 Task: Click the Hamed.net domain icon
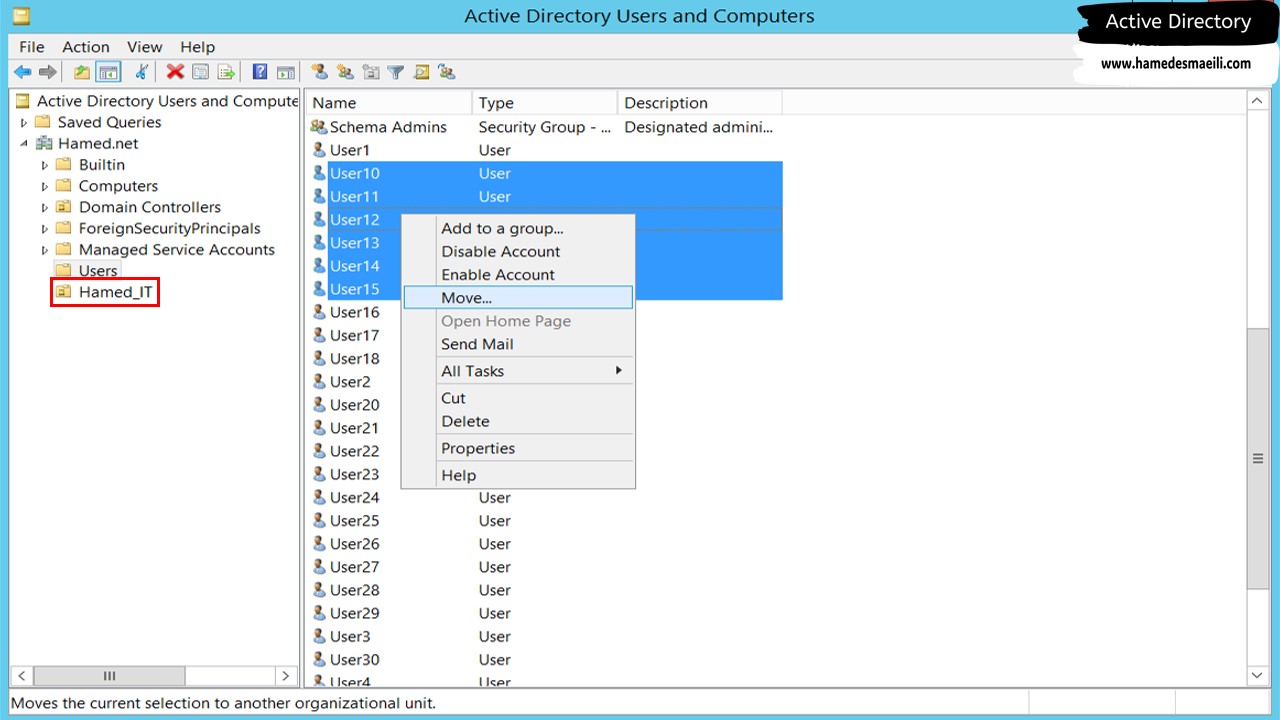point(43,143)
